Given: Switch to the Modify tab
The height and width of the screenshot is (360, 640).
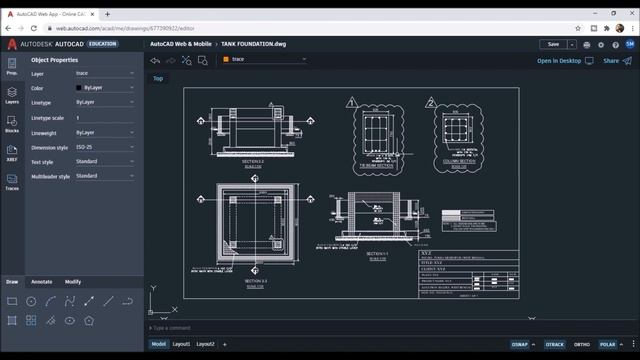Looking at the screenshot, I should click(x=73, y=282).
